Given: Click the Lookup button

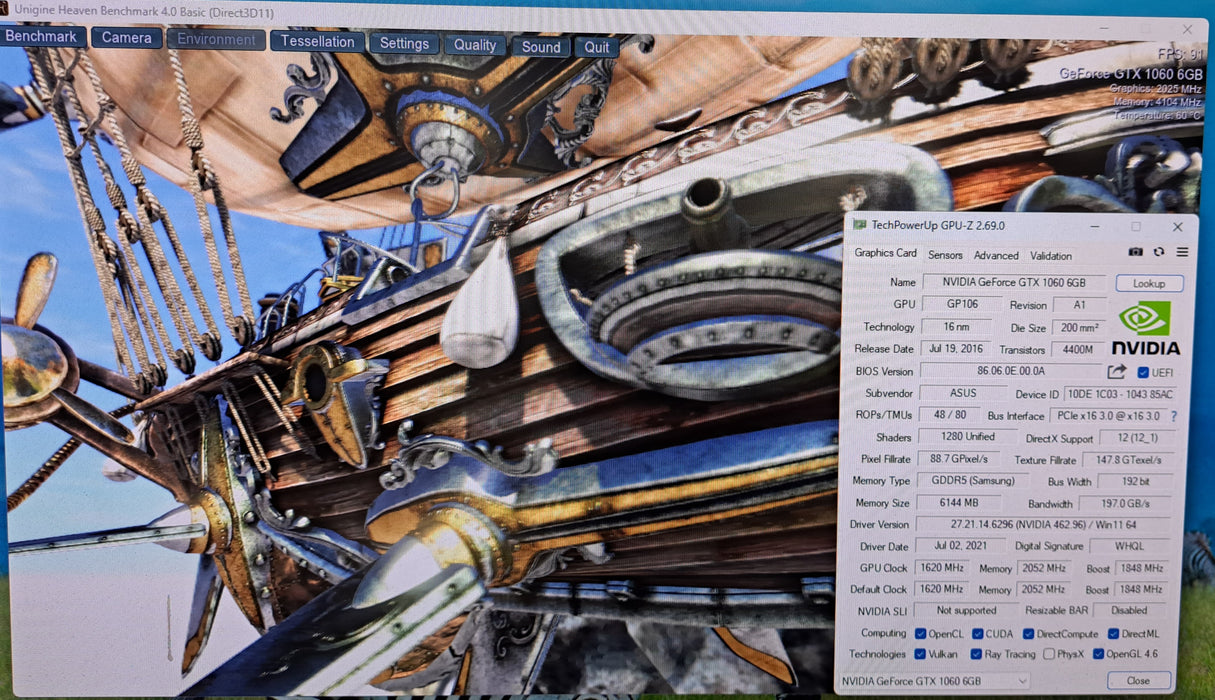Looking at the screenshot, I should [x=1149, y=284].
